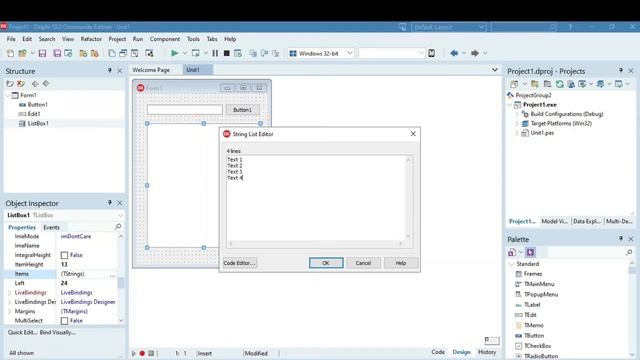Click the Open file folder icon in toolbar
This screenshot has width=640, height=360.
click(x=22, y=53)
